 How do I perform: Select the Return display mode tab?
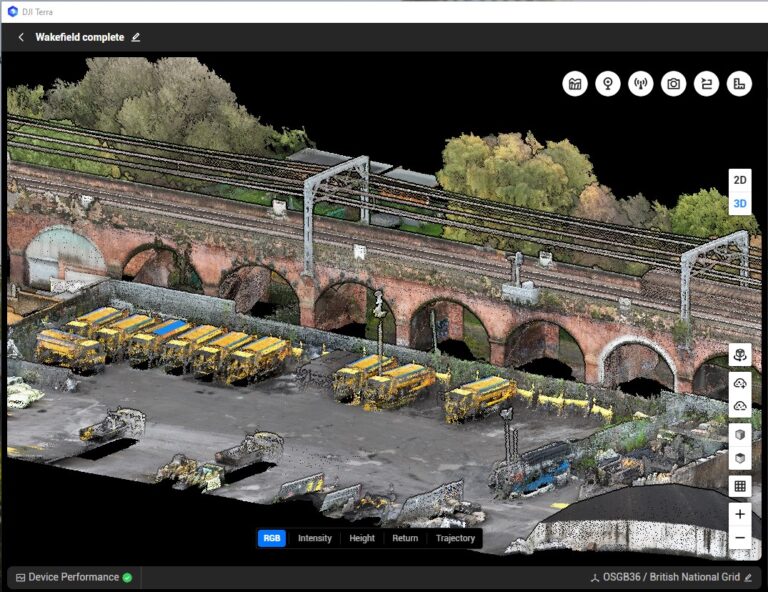tap(405, 538)
